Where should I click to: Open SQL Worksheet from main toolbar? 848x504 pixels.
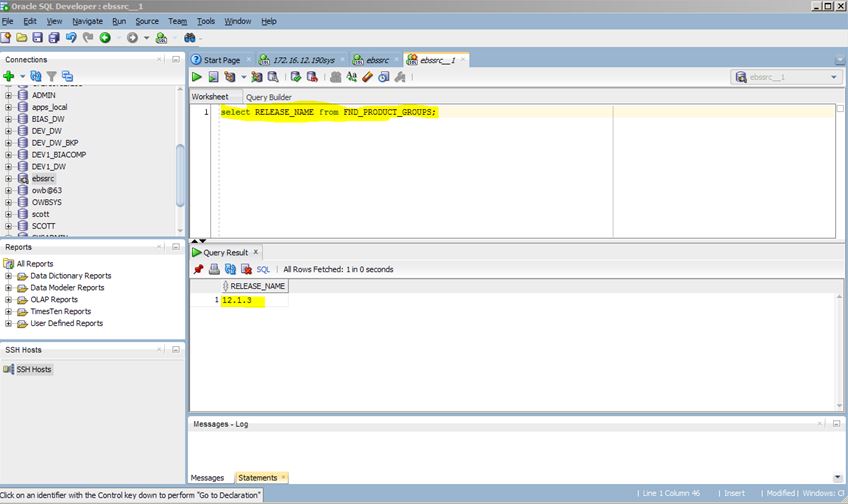161,37
